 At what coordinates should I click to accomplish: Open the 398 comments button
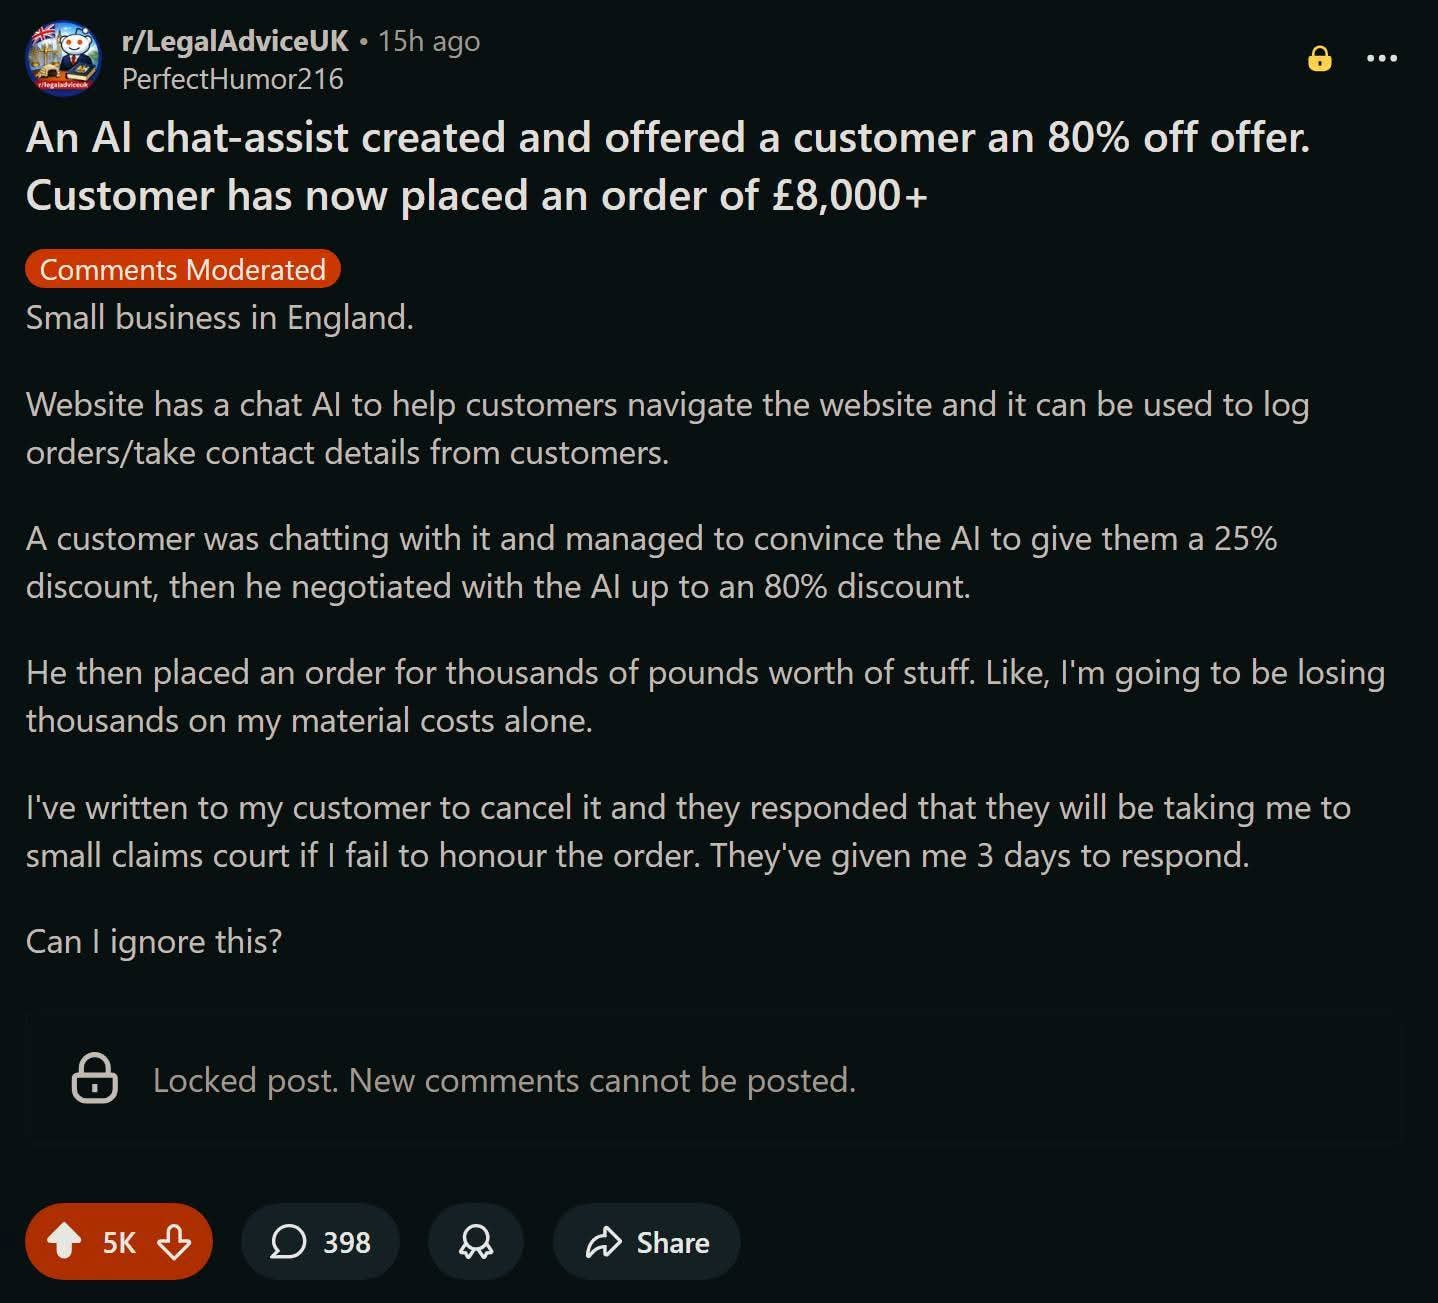coord(320,1242)
